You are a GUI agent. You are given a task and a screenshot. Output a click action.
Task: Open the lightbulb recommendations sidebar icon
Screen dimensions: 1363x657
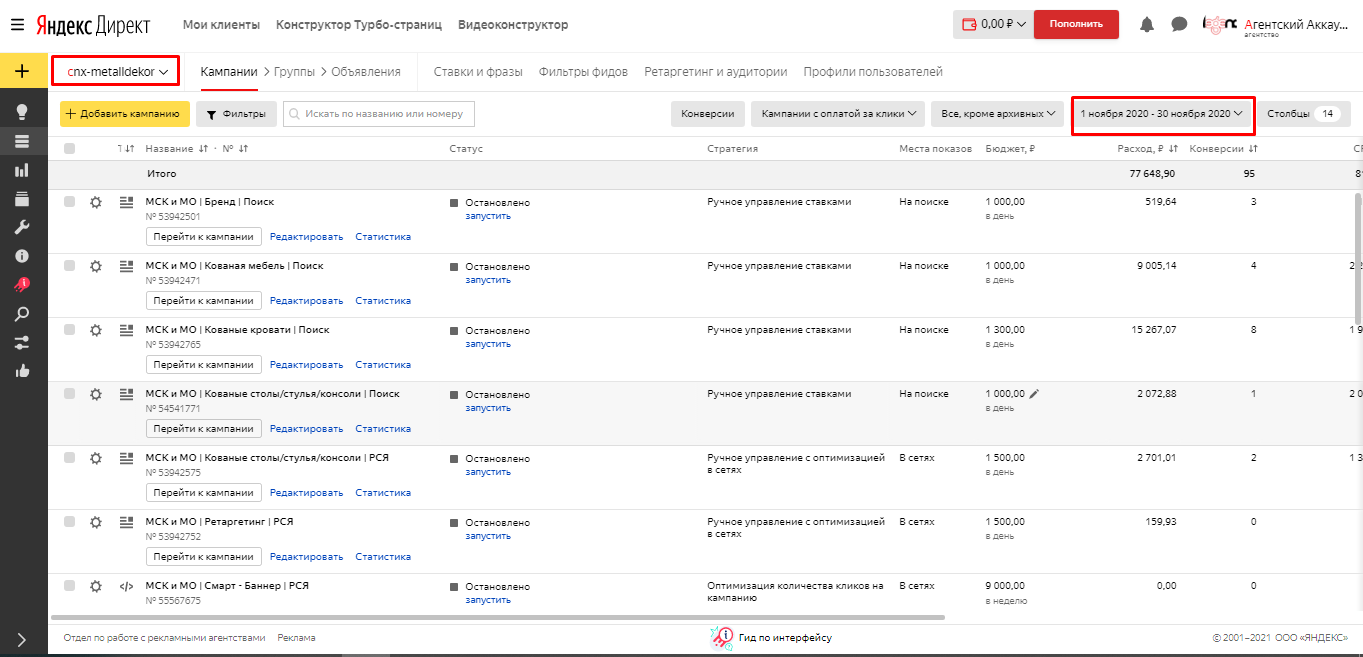click(x=22, y=111)
